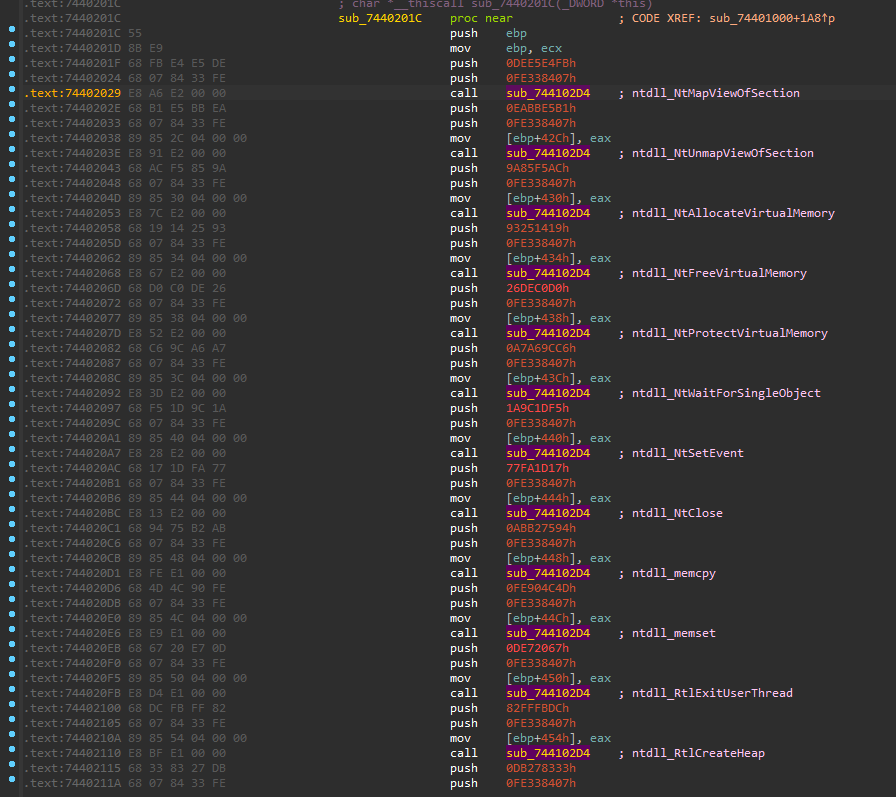The width and height of the screenshot is (896, 797).
Task: Toggle breakpoint dot on push ebp line
Action: coord(12,29)
